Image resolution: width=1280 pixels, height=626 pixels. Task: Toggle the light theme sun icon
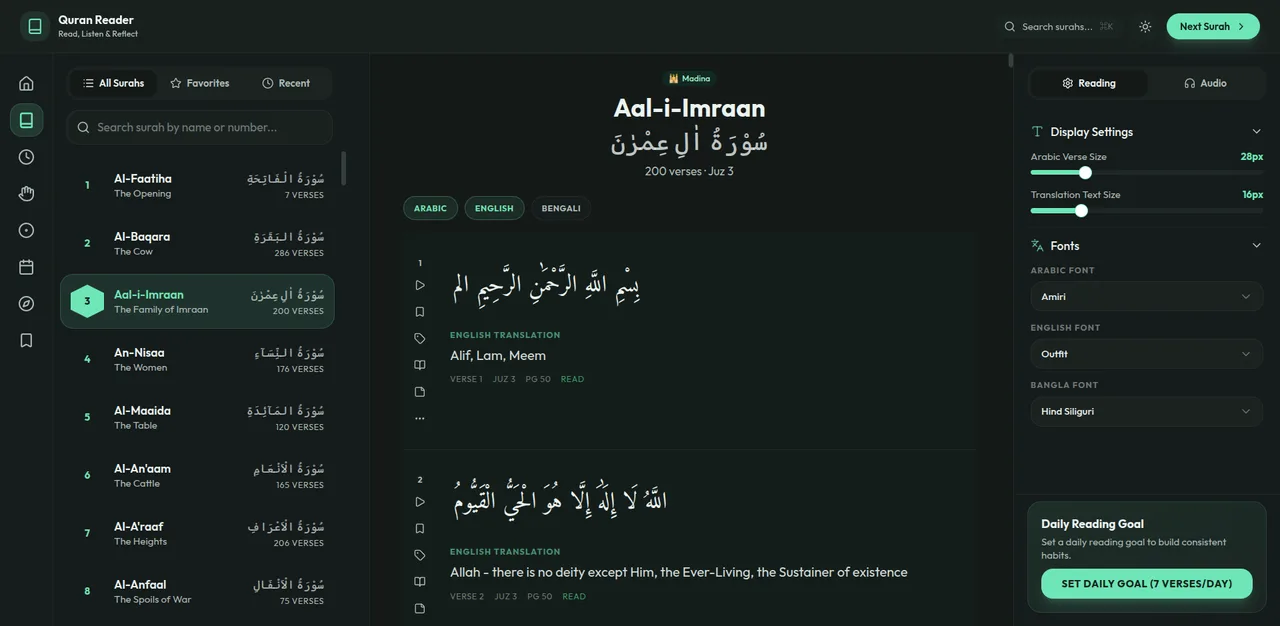(x=1145, y=27)
